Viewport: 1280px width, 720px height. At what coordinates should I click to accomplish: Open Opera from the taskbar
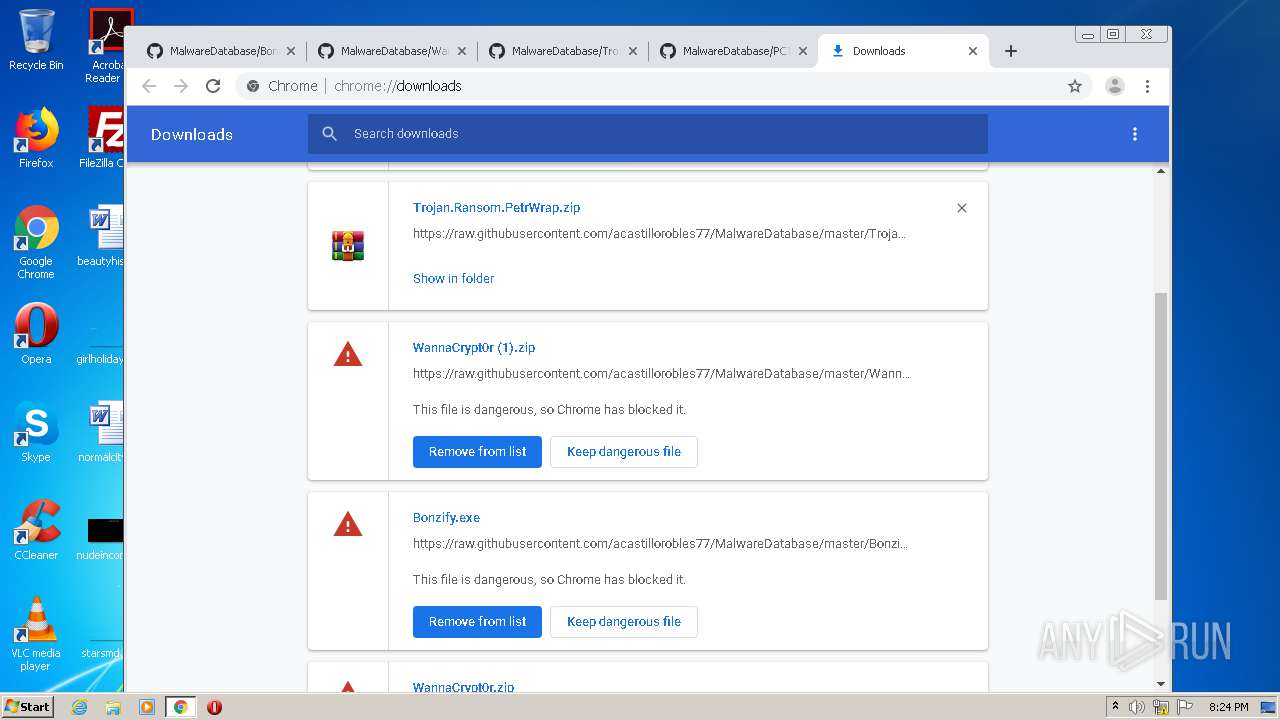coord(214,707)
